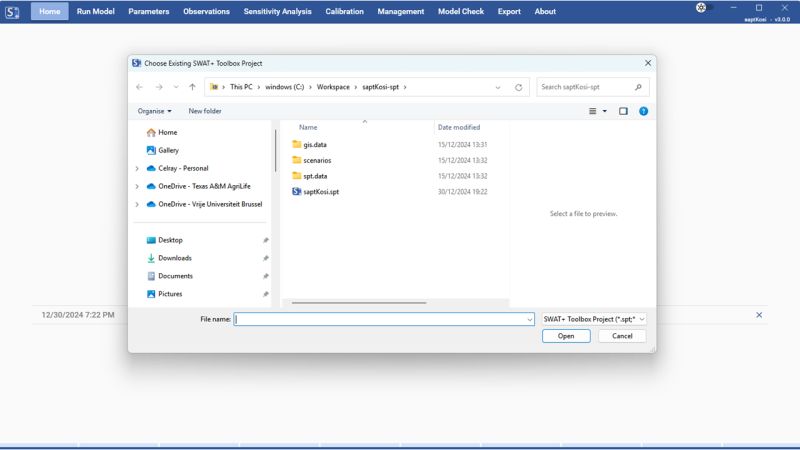Click the pin icon beside Documents
This screenshot has width=800, height=450.
tap(265, 276)
